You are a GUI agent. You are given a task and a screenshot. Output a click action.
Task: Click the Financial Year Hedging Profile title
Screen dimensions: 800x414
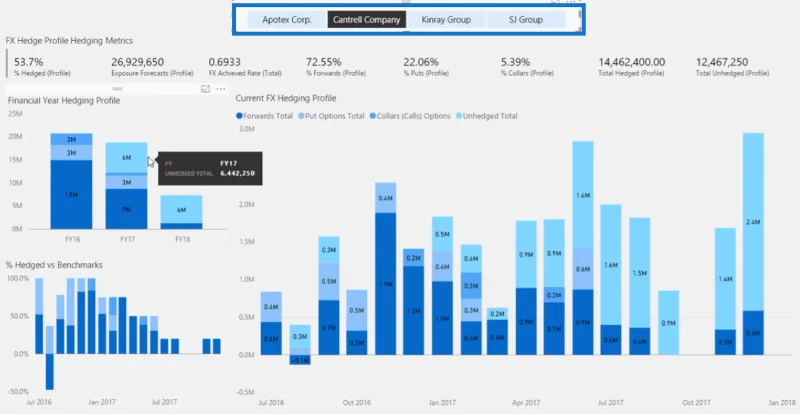64,101
